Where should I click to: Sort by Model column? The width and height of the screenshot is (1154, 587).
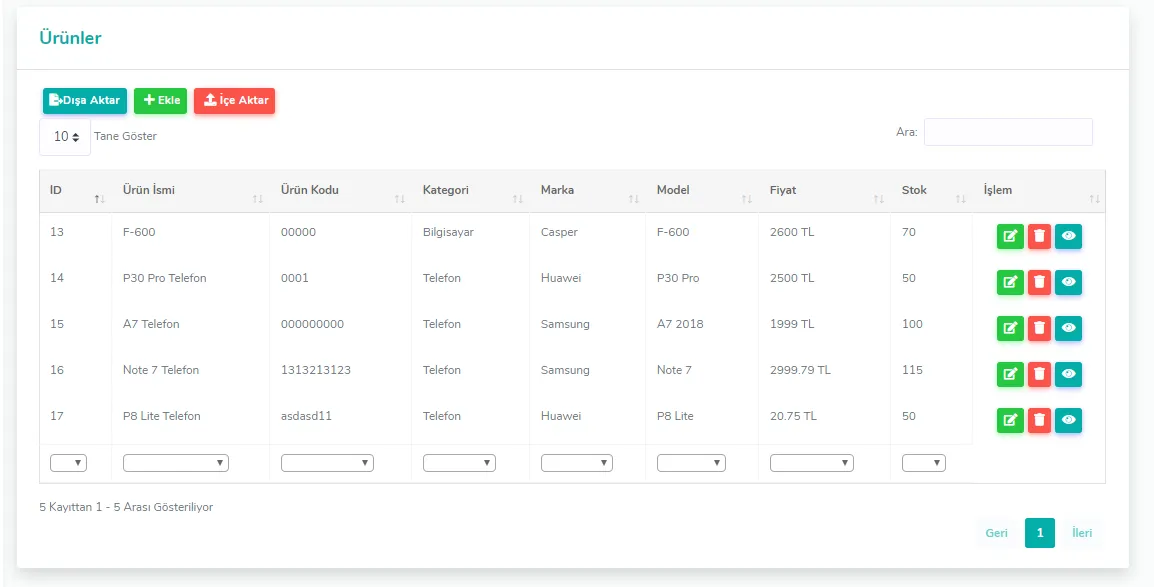[702, 191]
